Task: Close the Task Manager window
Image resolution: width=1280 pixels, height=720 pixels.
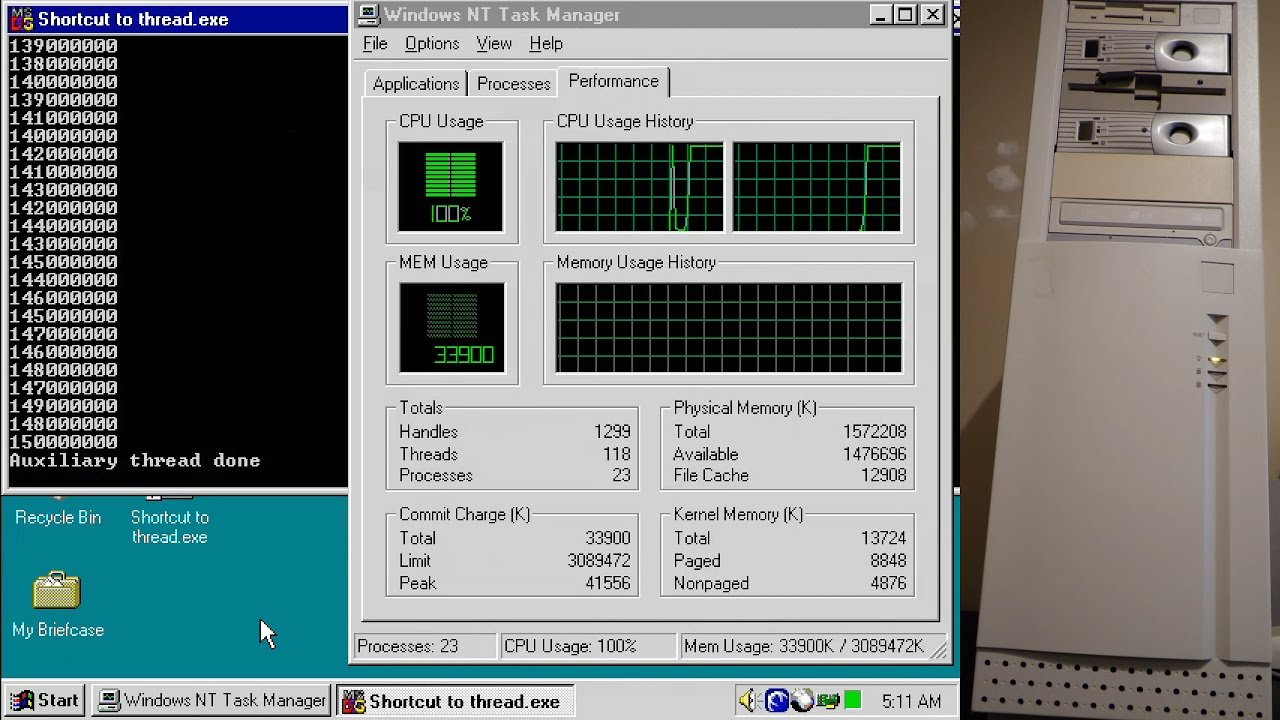Action: (x=932, y=15)
